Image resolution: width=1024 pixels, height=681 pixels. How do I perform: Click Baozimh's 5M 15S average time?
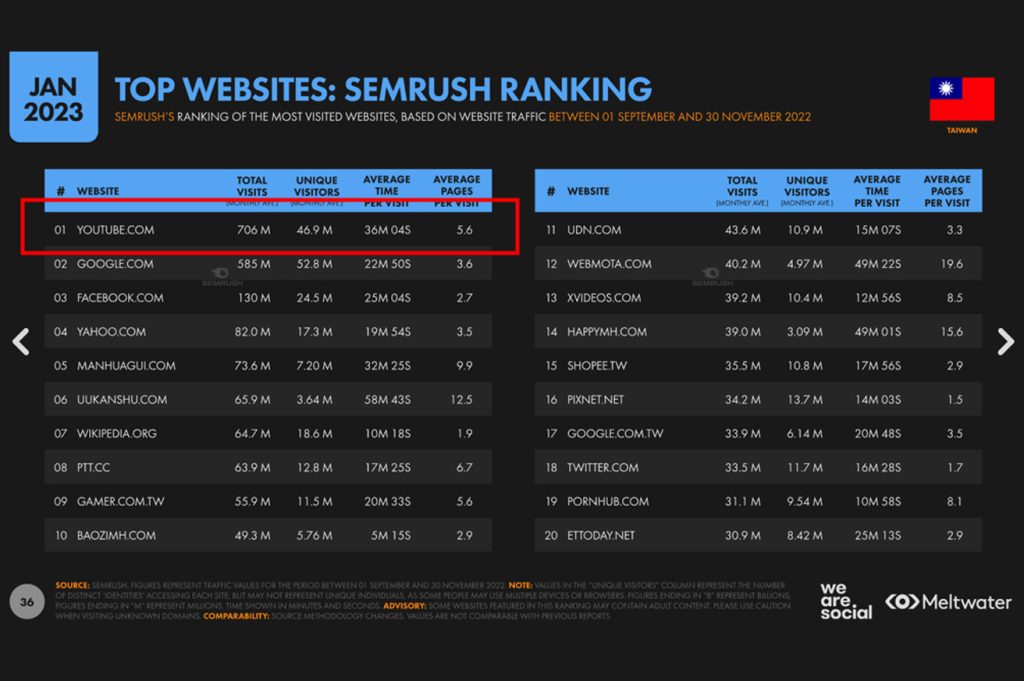click(x=391, y=535)
